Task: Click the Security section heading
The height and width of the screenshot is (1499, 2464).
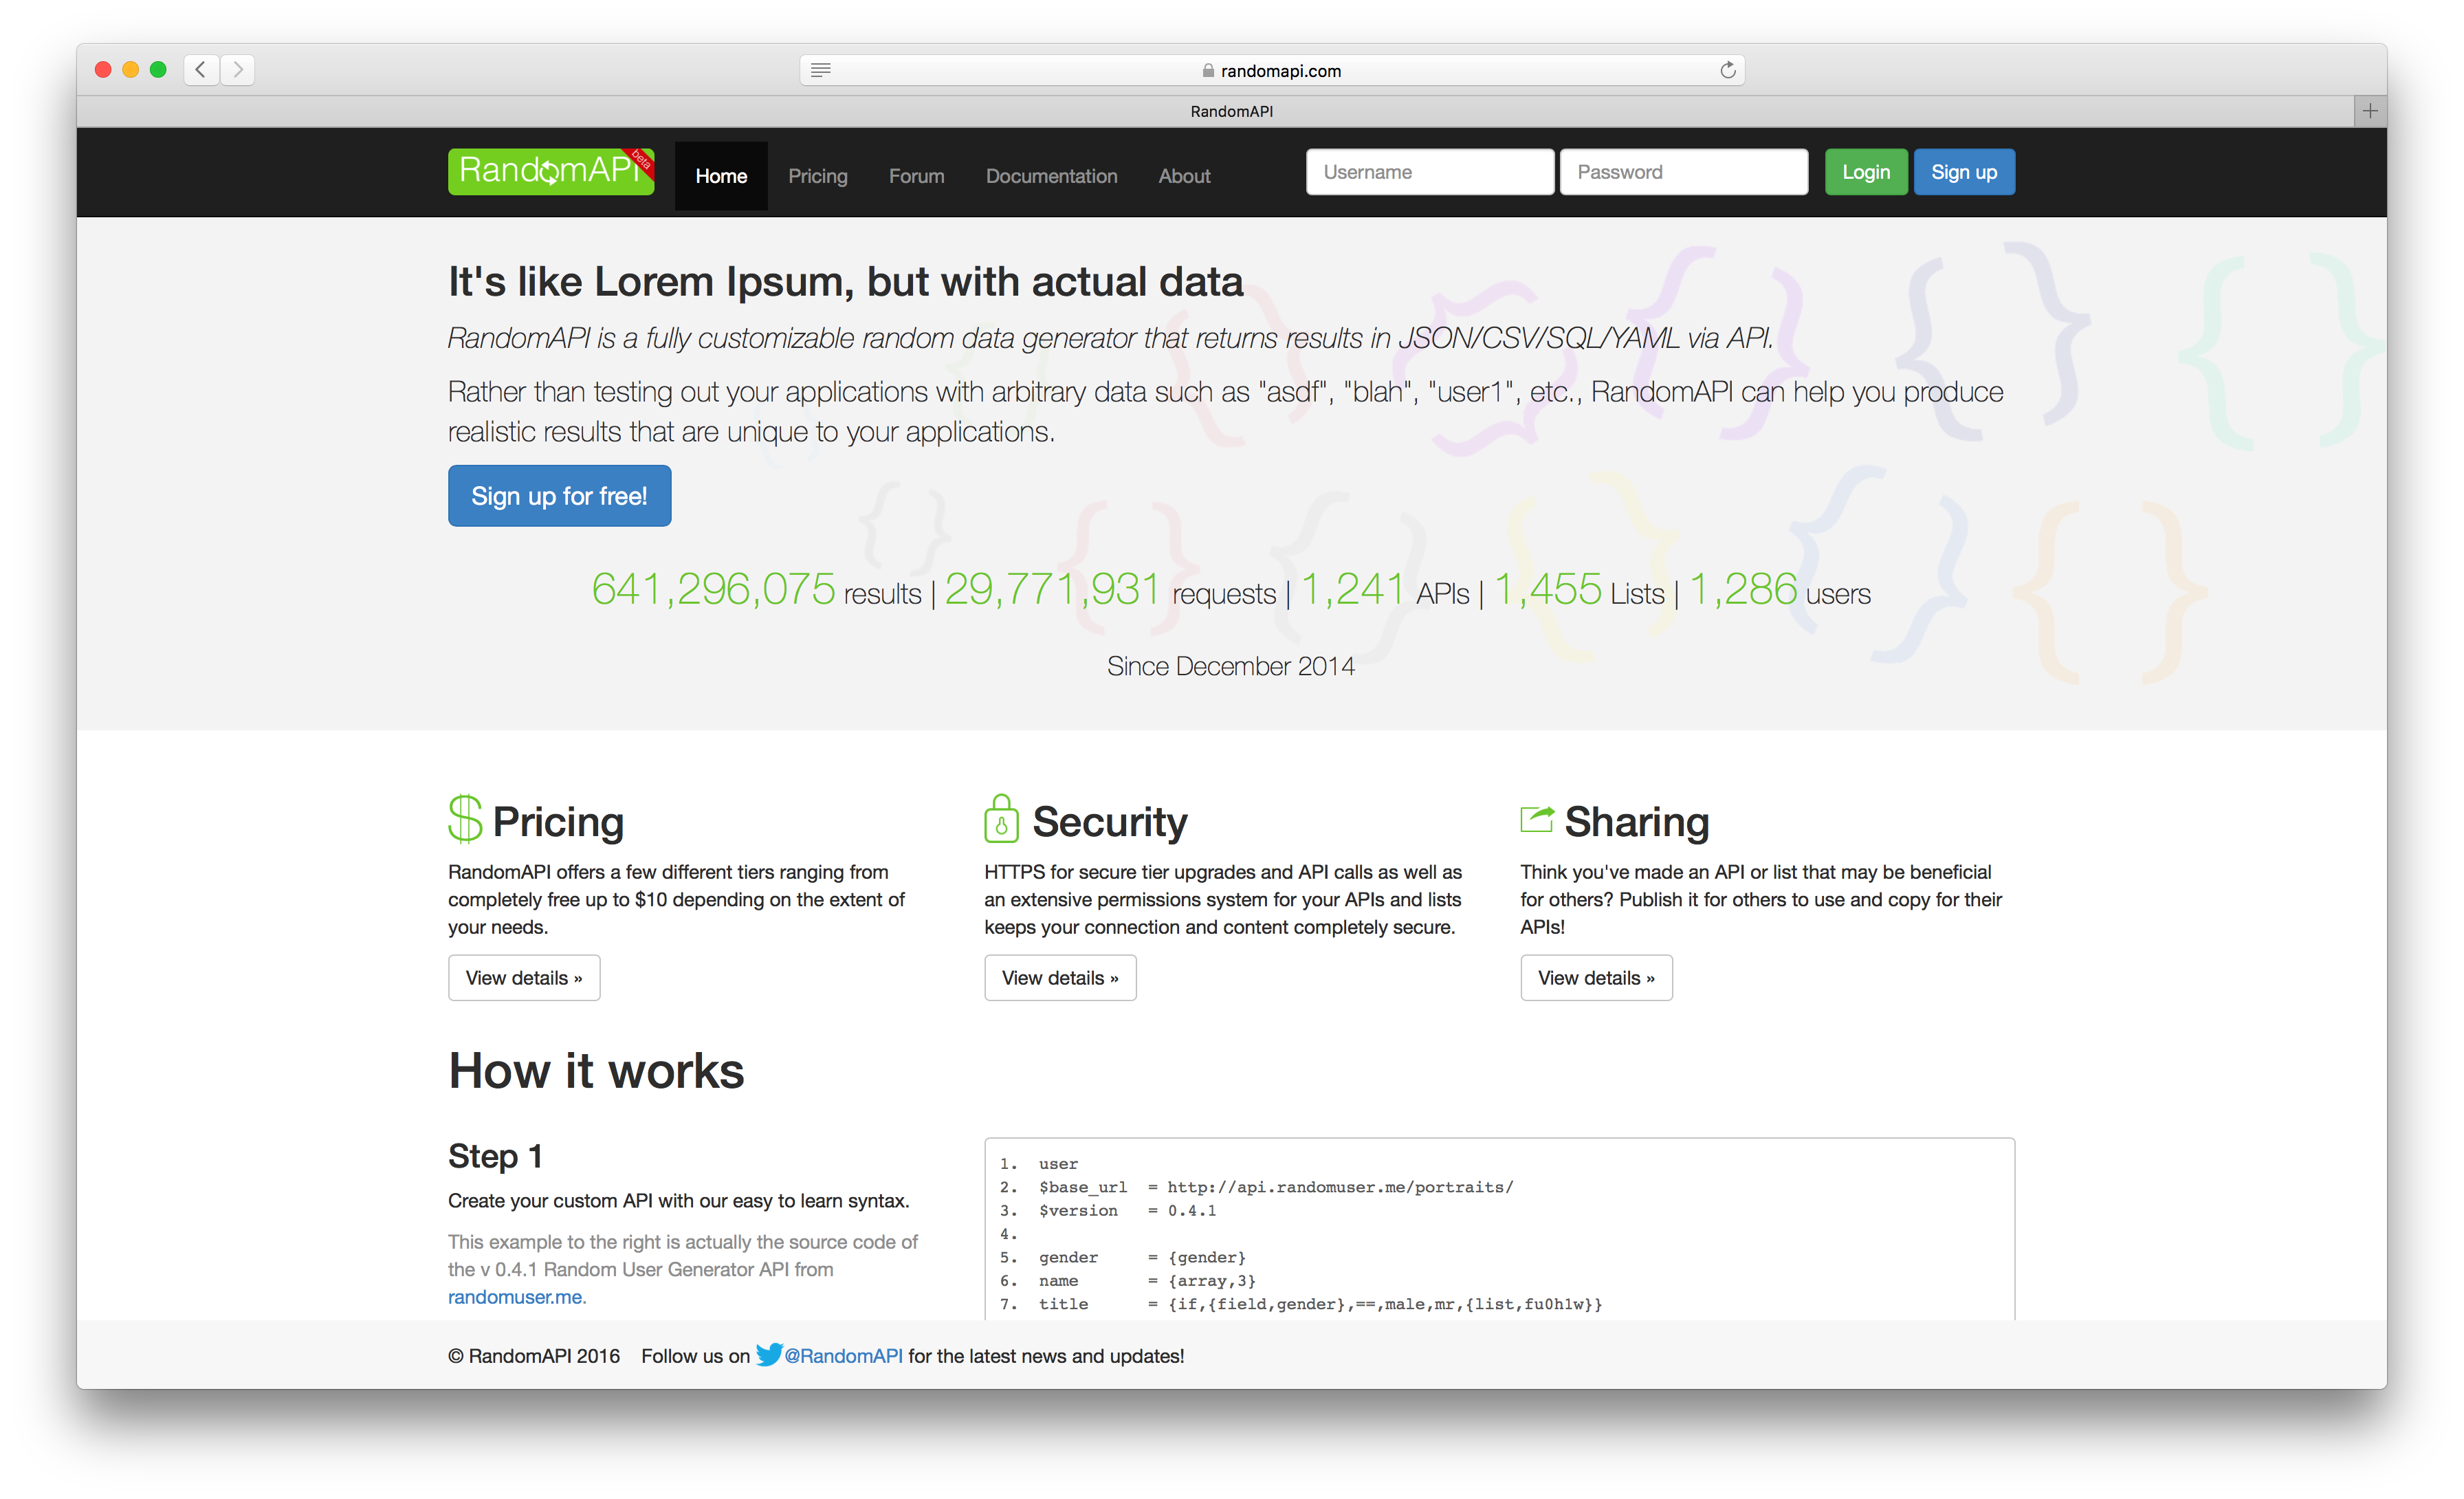Action: click(x=1110, y=821)
